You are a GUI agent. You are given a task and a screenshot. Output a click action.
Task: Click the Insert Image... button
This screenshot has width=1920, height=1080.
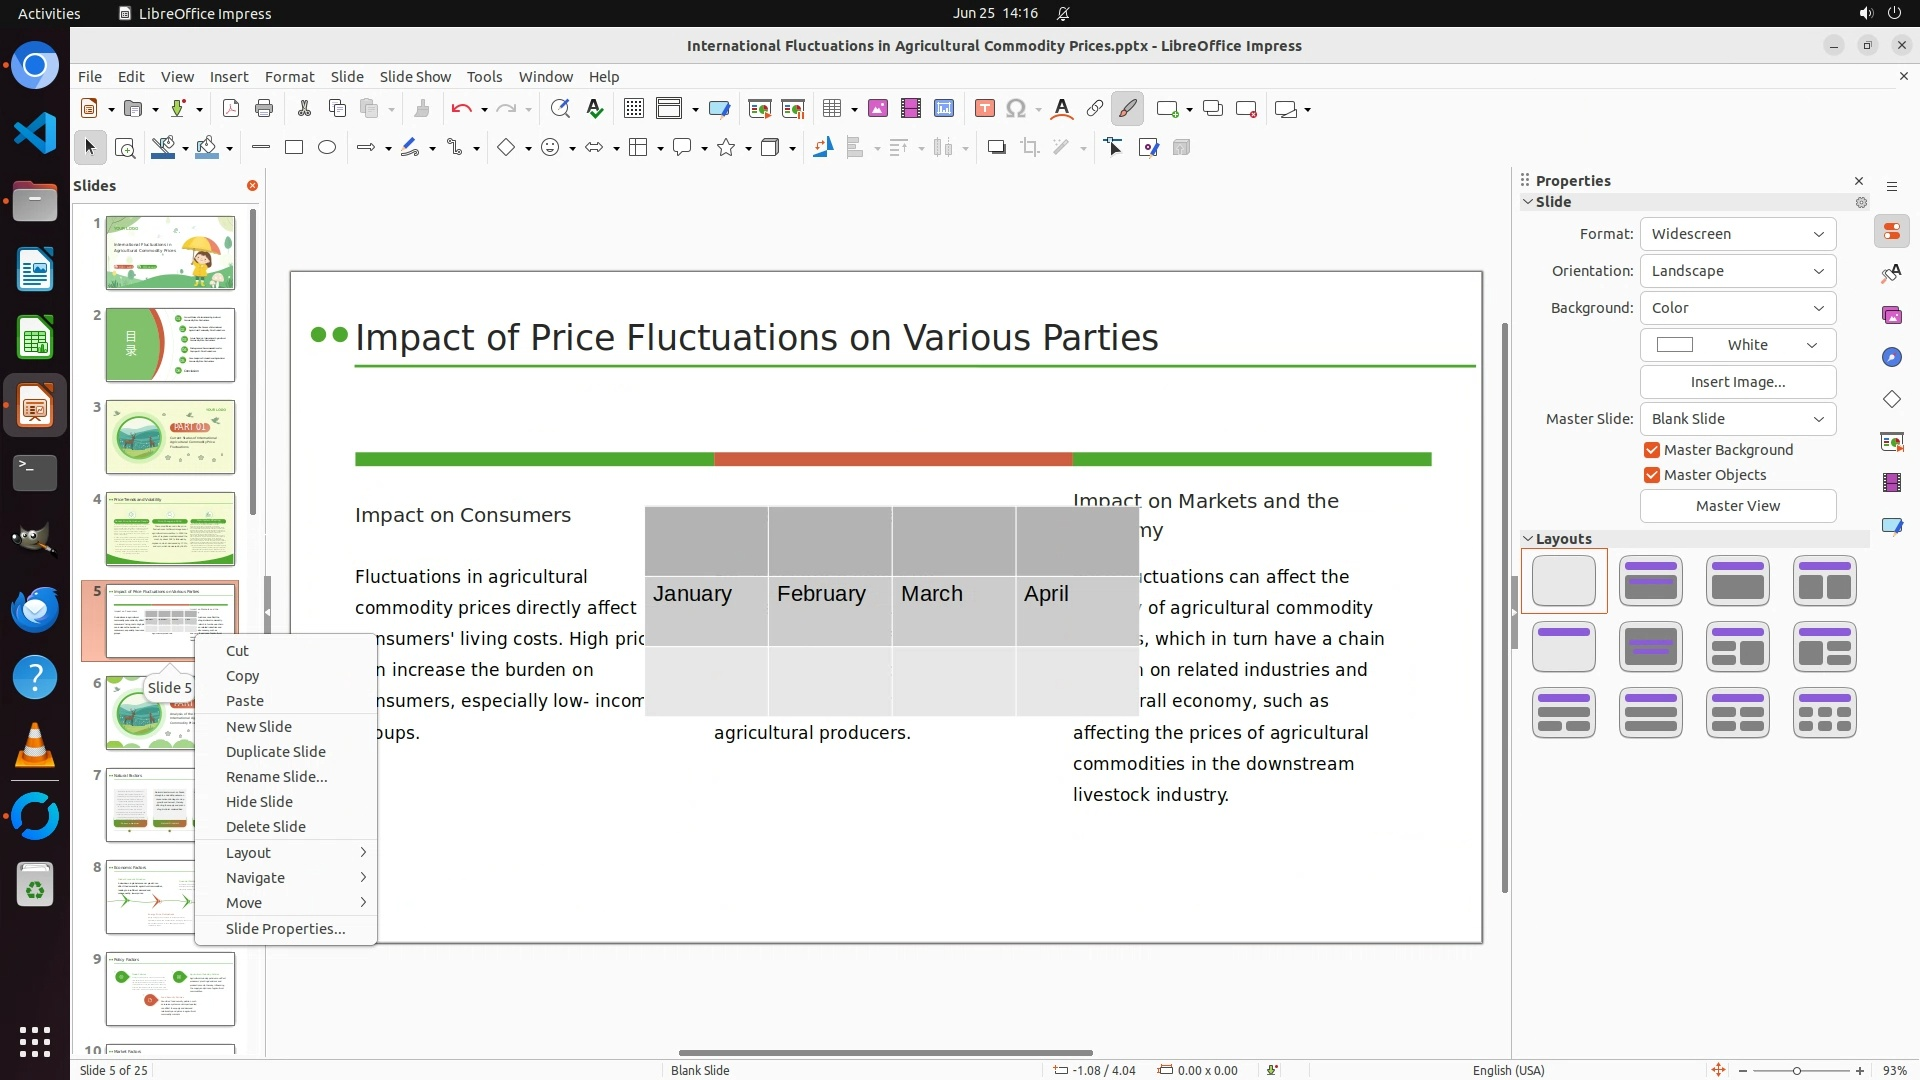pyautogui.click(x=1737, y=382)
